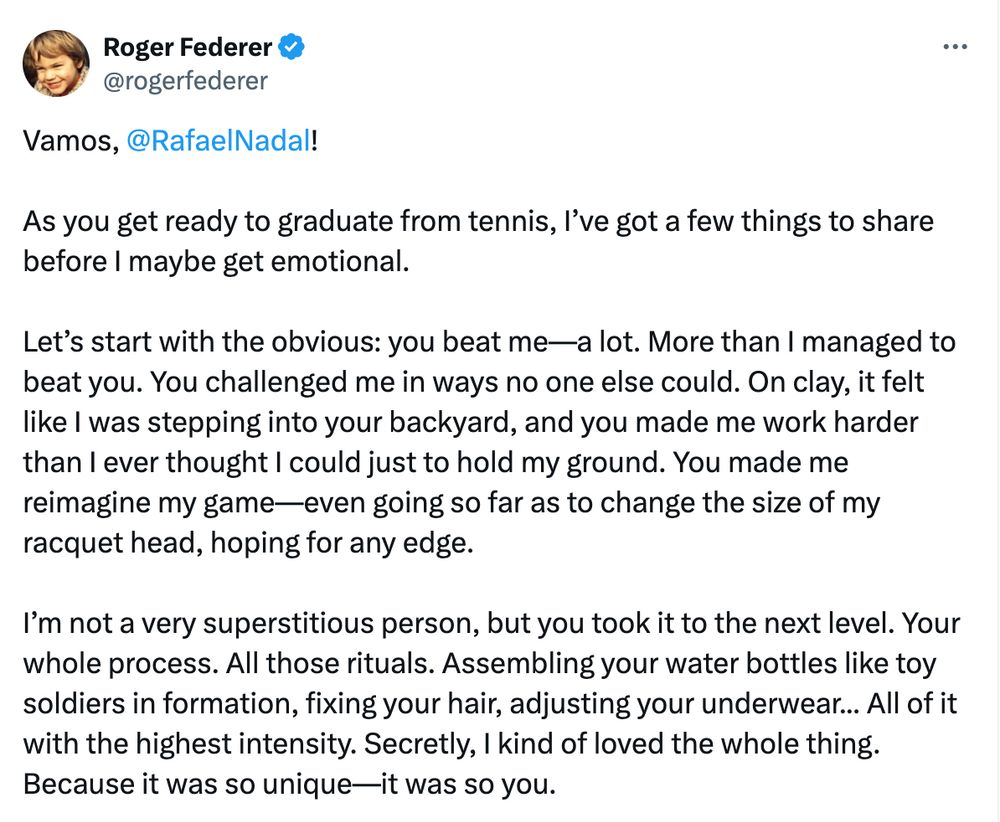Click the blue verified badge

(x=291, y=46)
